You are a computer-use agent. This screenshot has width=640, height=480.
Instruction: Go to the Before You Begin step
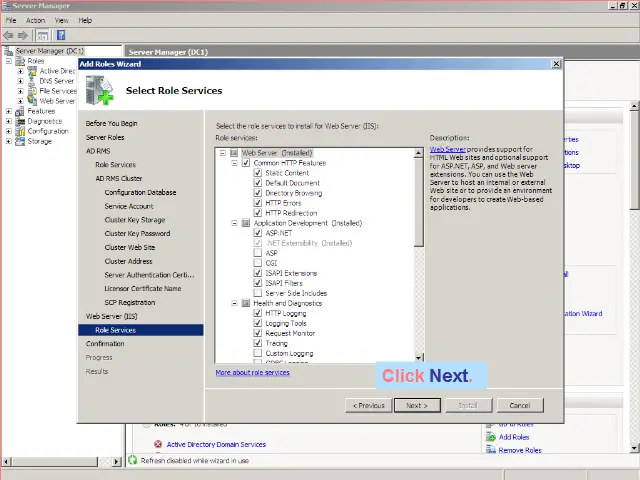[x=111, y=123]
